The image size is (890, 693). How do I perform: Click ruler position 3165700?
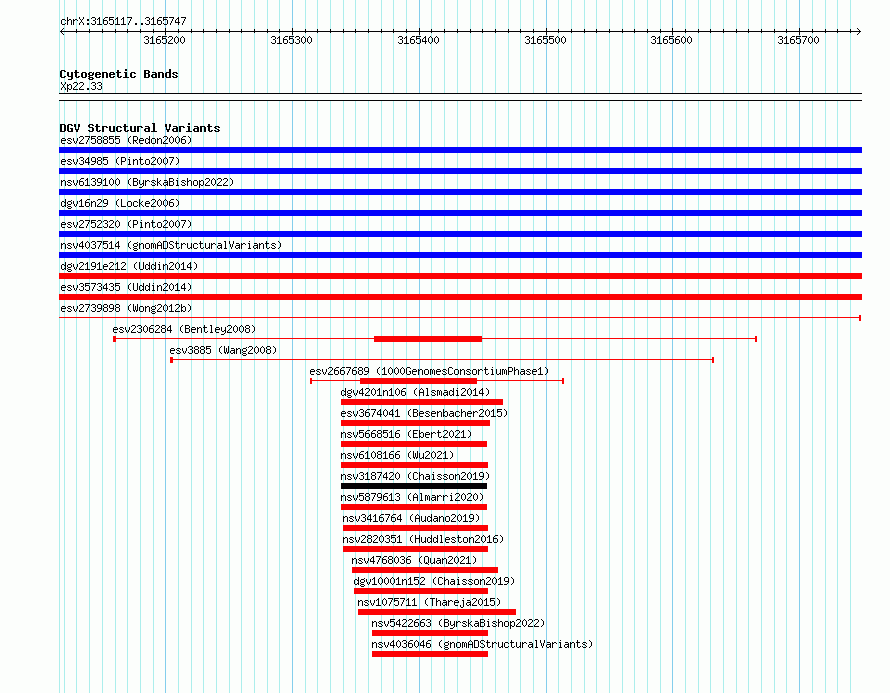click(799, 40)
